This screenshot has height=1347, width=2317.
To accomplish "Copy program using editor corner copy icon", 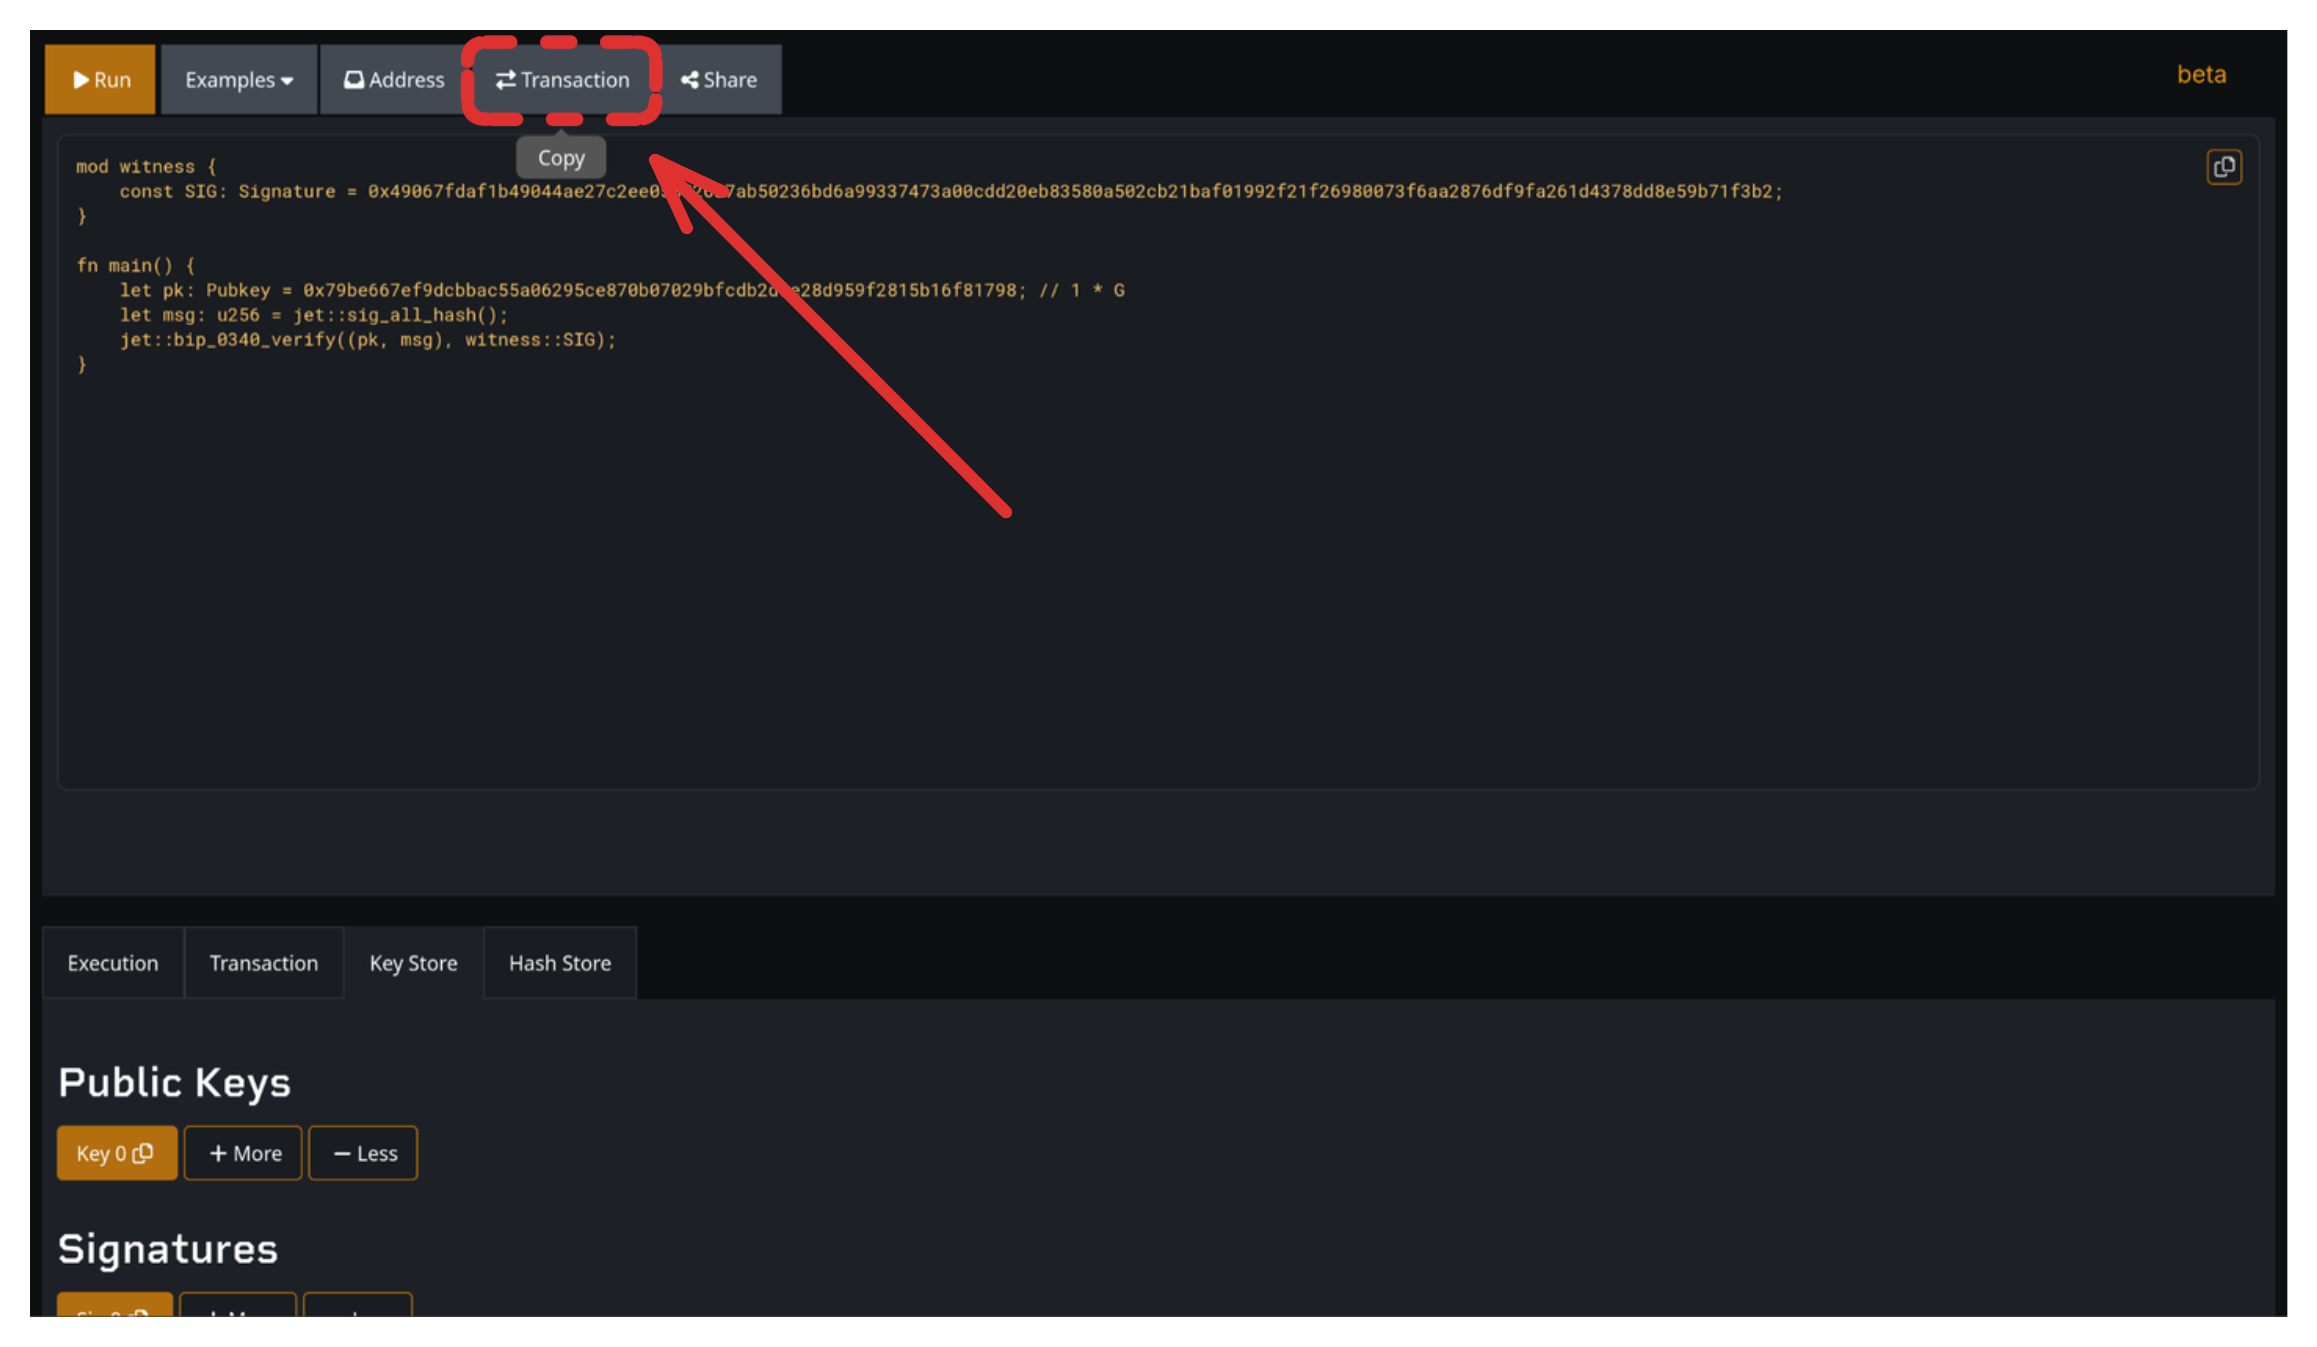I will click(2223, 167).
